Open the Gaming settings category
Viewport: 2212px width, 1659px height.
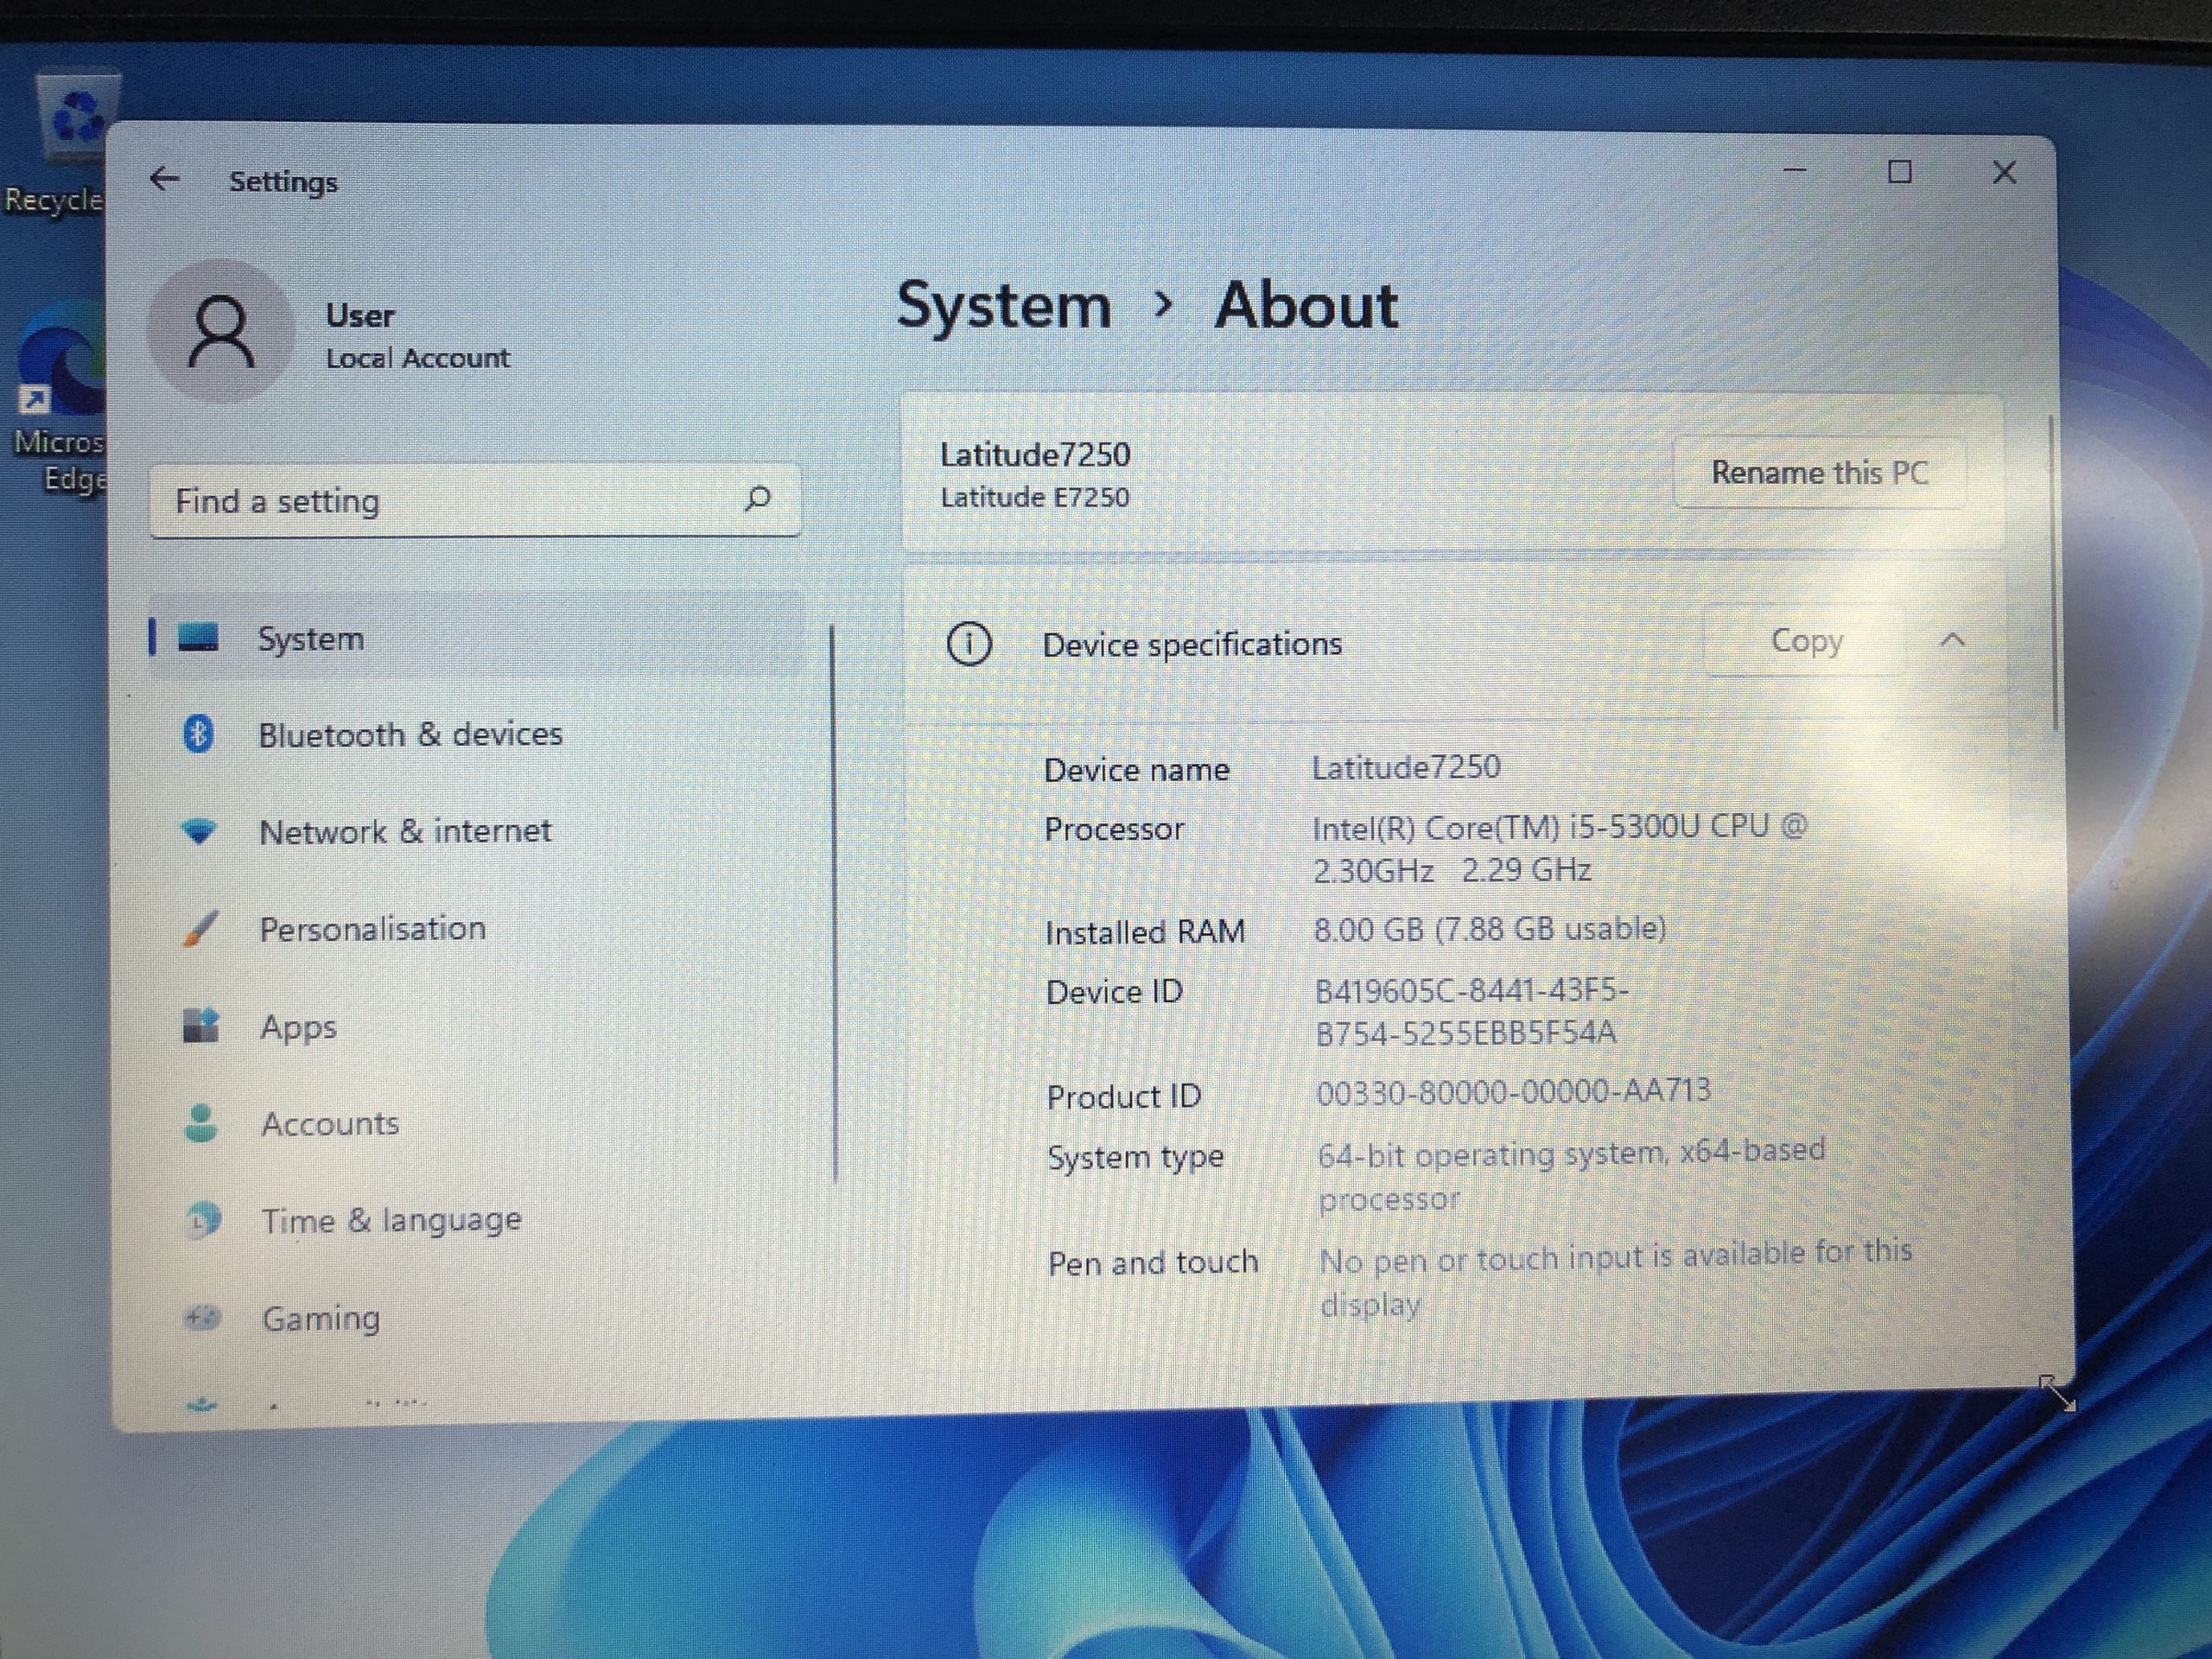(477, 1318)
